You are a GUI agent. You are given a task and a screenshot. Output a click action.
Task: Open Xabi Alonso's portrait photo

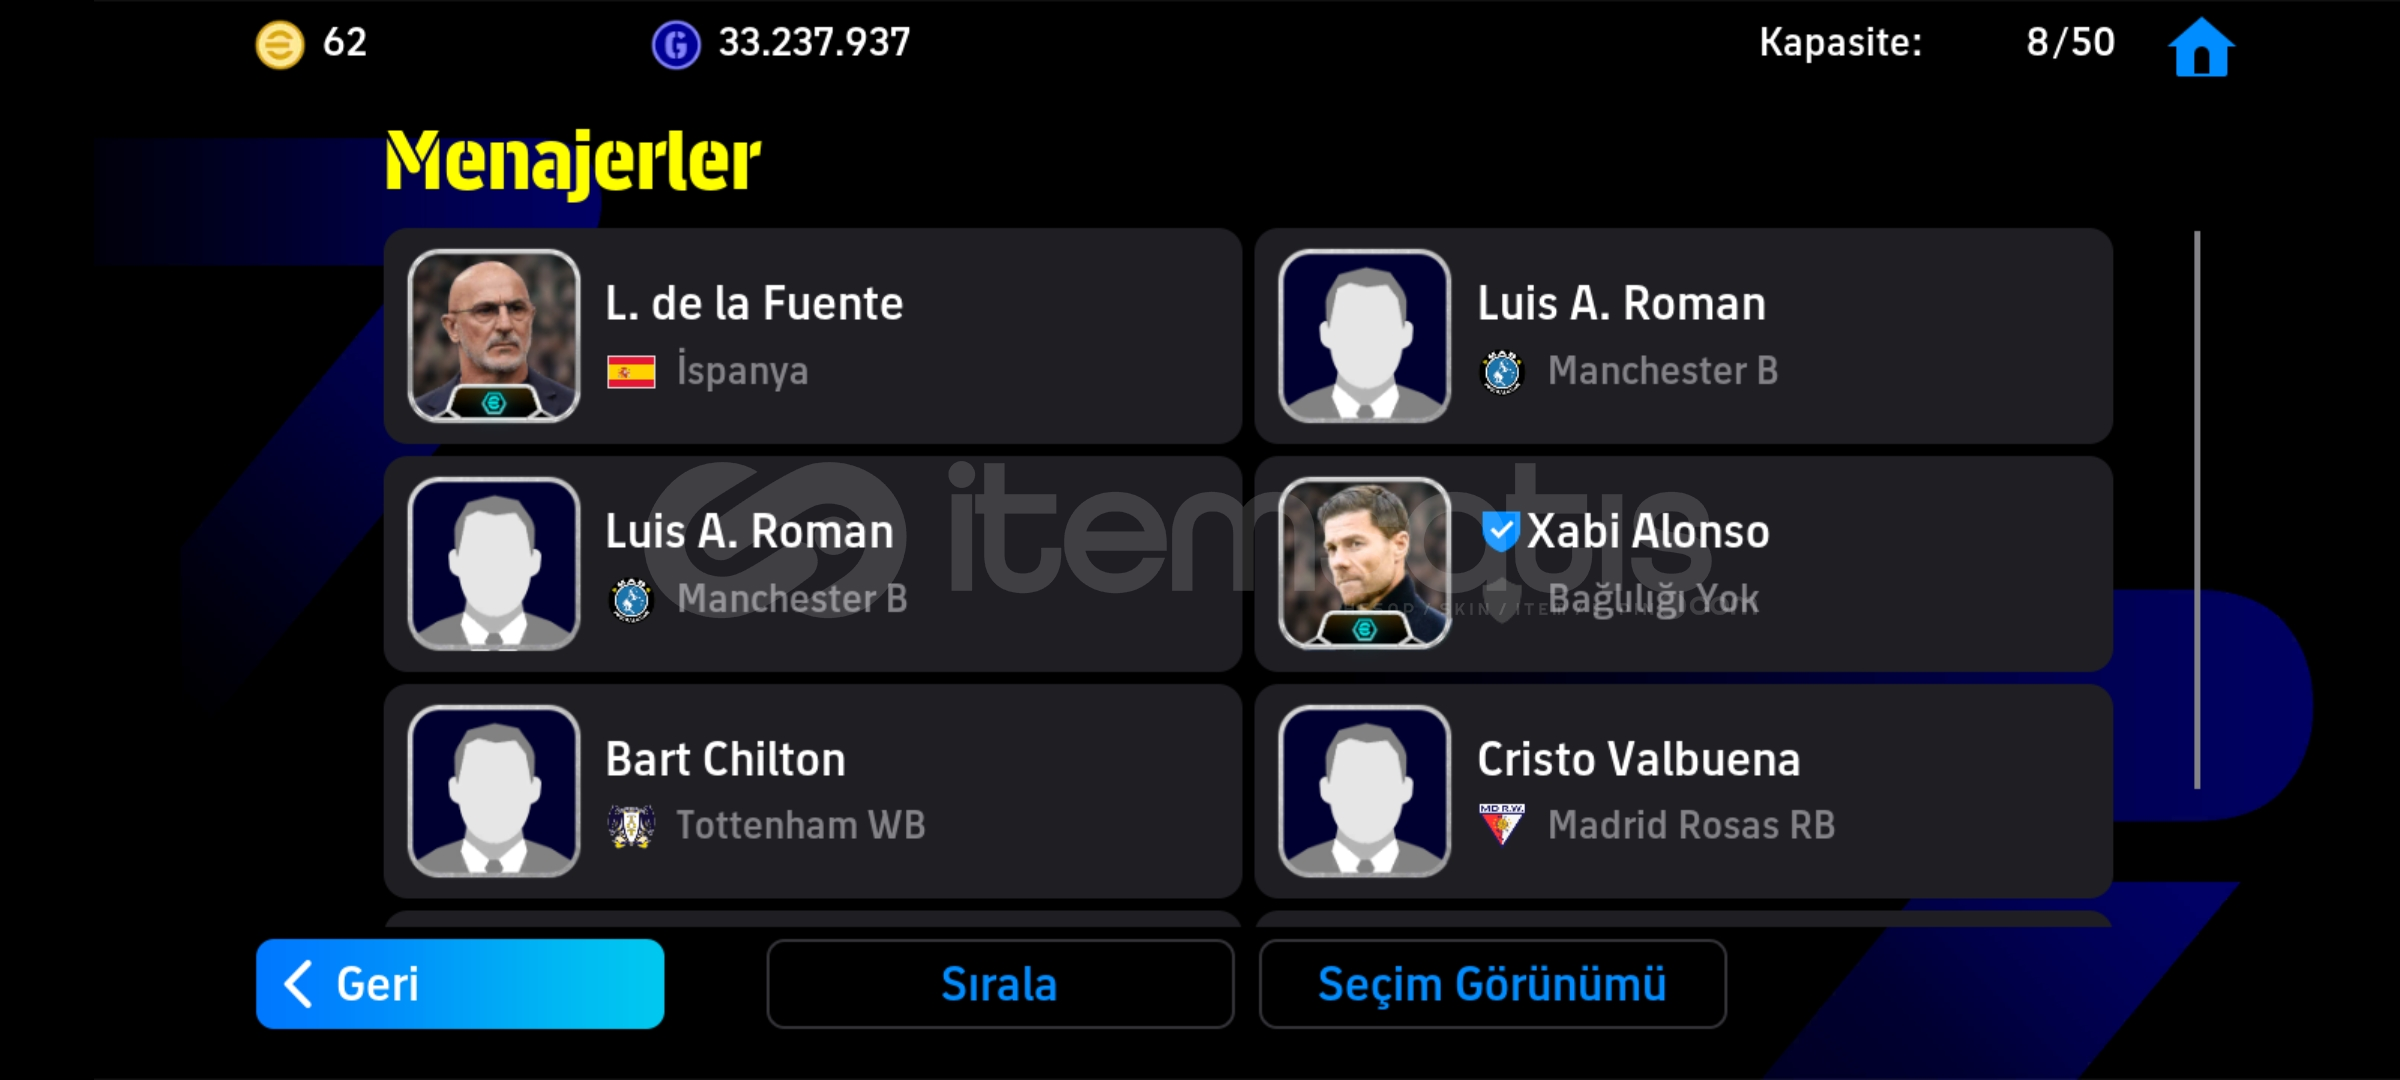point(1365,563)
